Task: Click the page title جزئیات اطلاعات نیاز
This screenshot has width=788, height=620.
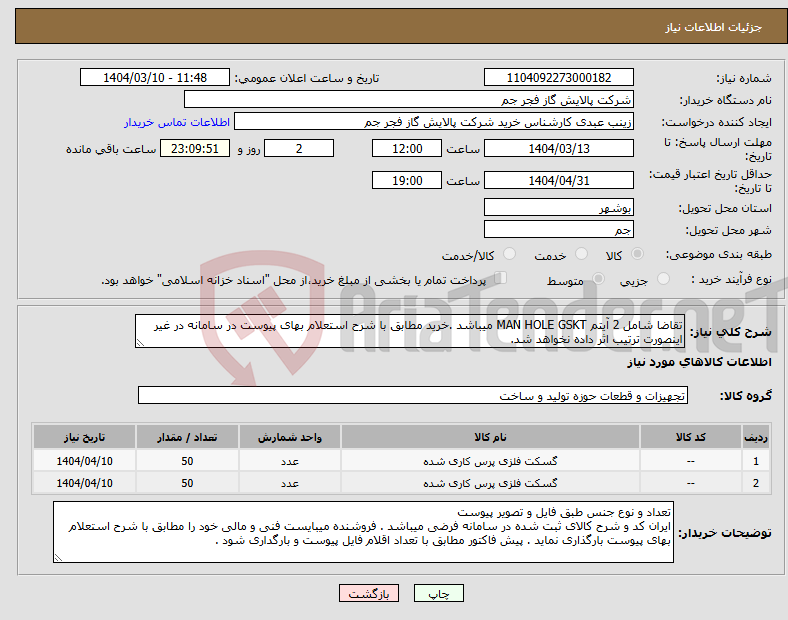Action: [x=714, y=27]
